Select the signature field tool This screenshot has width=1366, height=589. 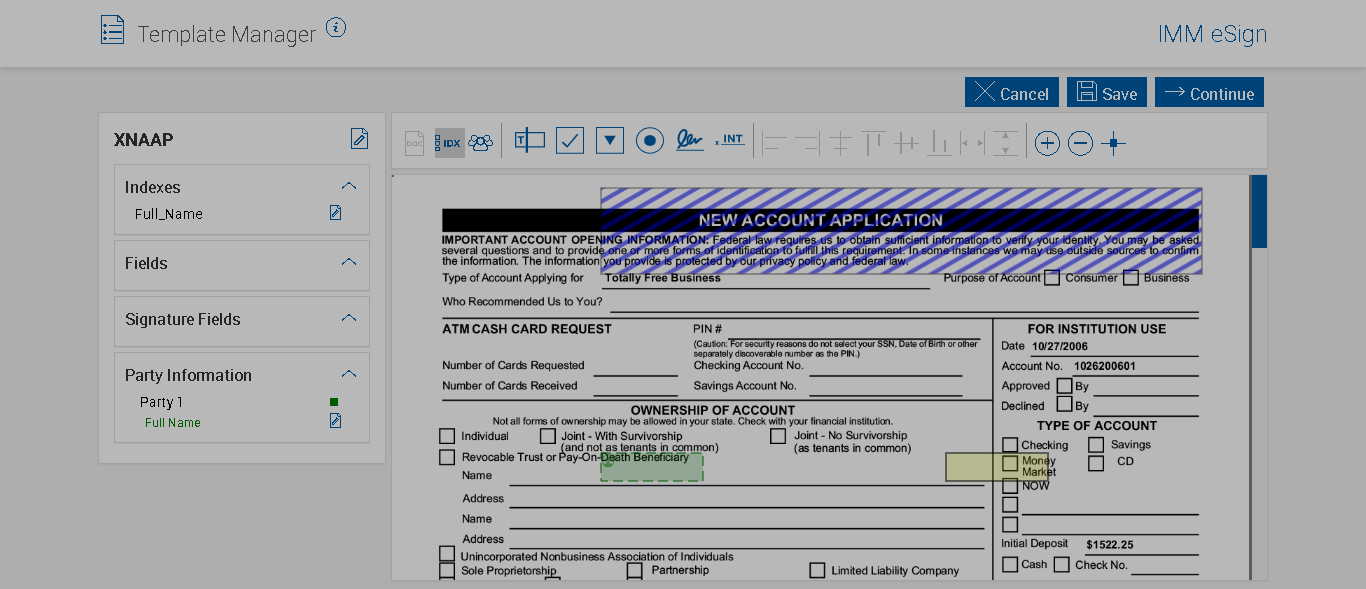point(689,140)
